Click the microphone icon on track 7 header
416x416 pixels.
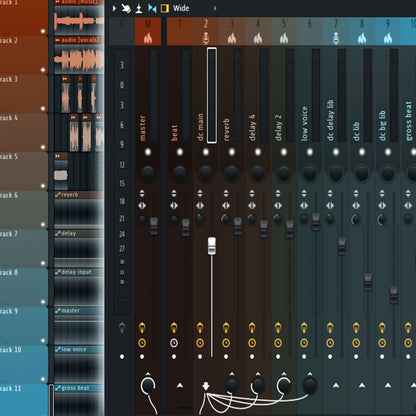coord(336,39)
